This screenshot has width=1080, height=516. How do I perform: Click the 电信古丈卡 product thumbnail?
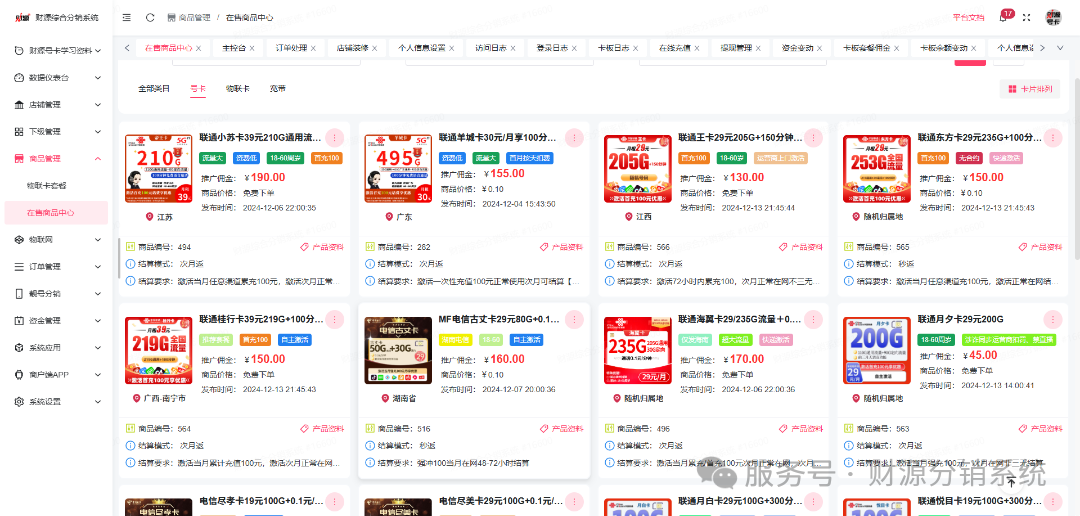tap(398, 351)
